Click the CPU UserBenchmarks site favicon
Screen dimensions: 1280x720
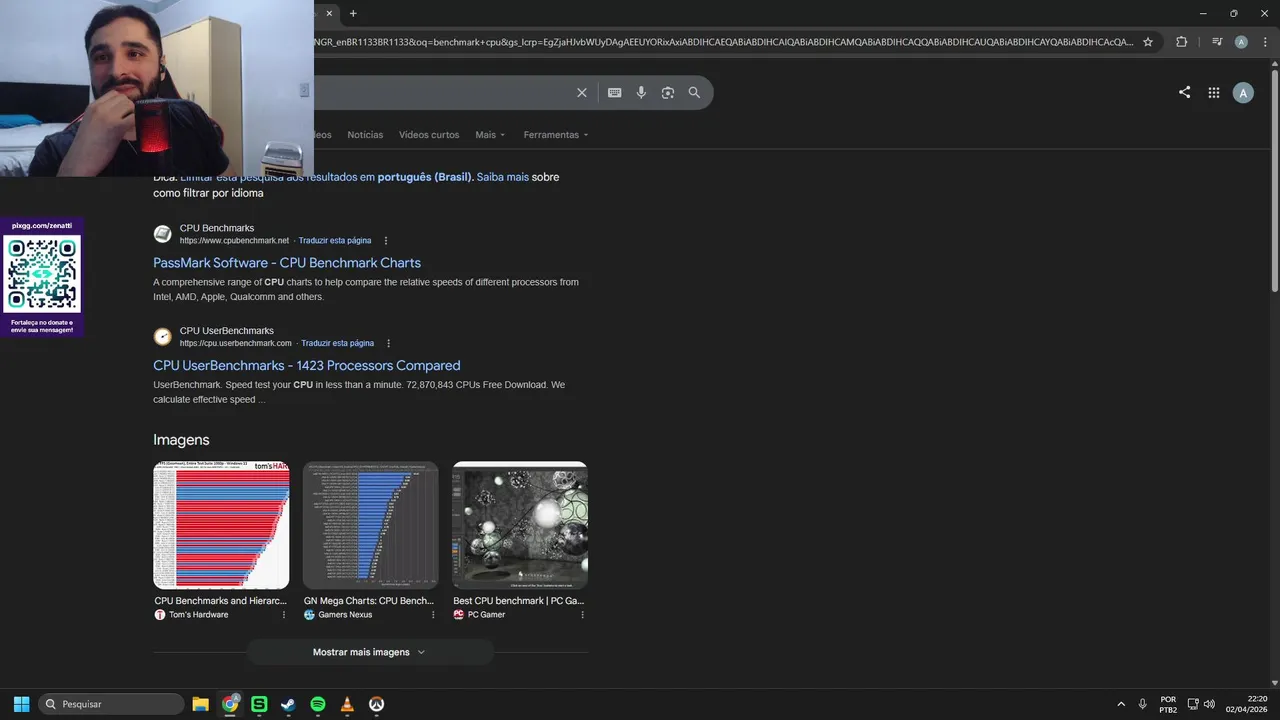[x=162, y=337]
